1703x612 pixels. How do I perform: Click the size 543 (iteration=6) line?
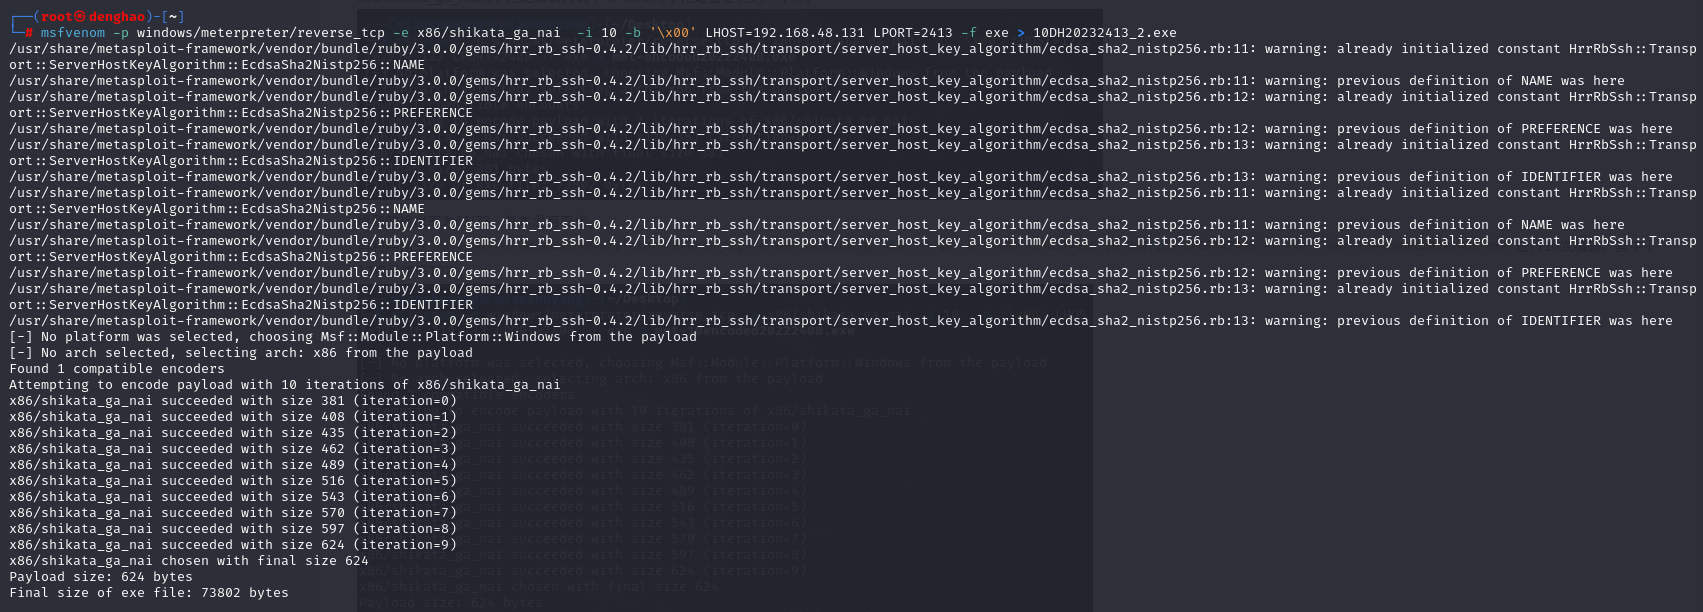coord(233,497)
